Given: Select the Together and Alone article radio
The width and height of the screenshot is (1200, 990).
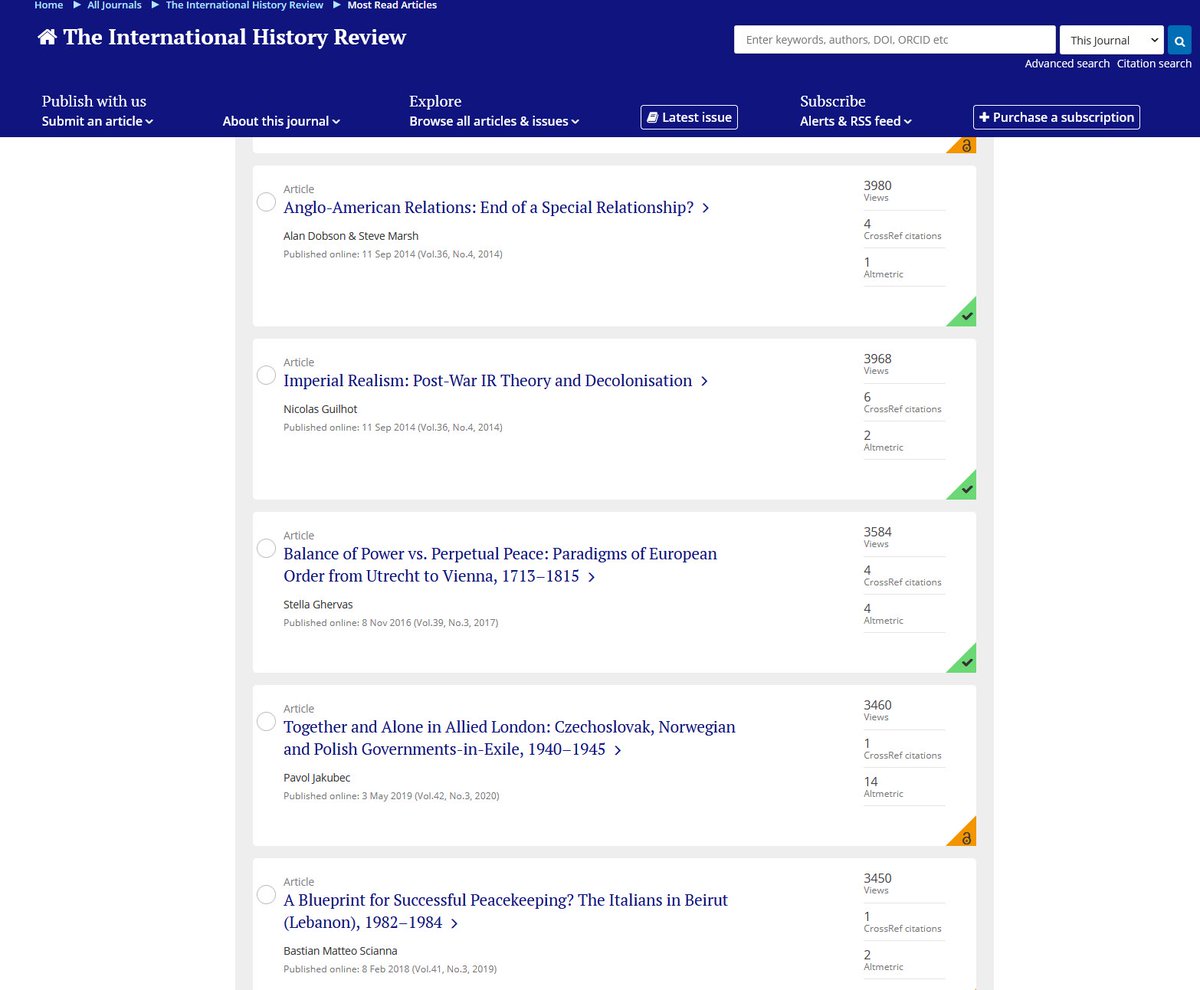Looking at the screenshot, I should coord(266,721).
